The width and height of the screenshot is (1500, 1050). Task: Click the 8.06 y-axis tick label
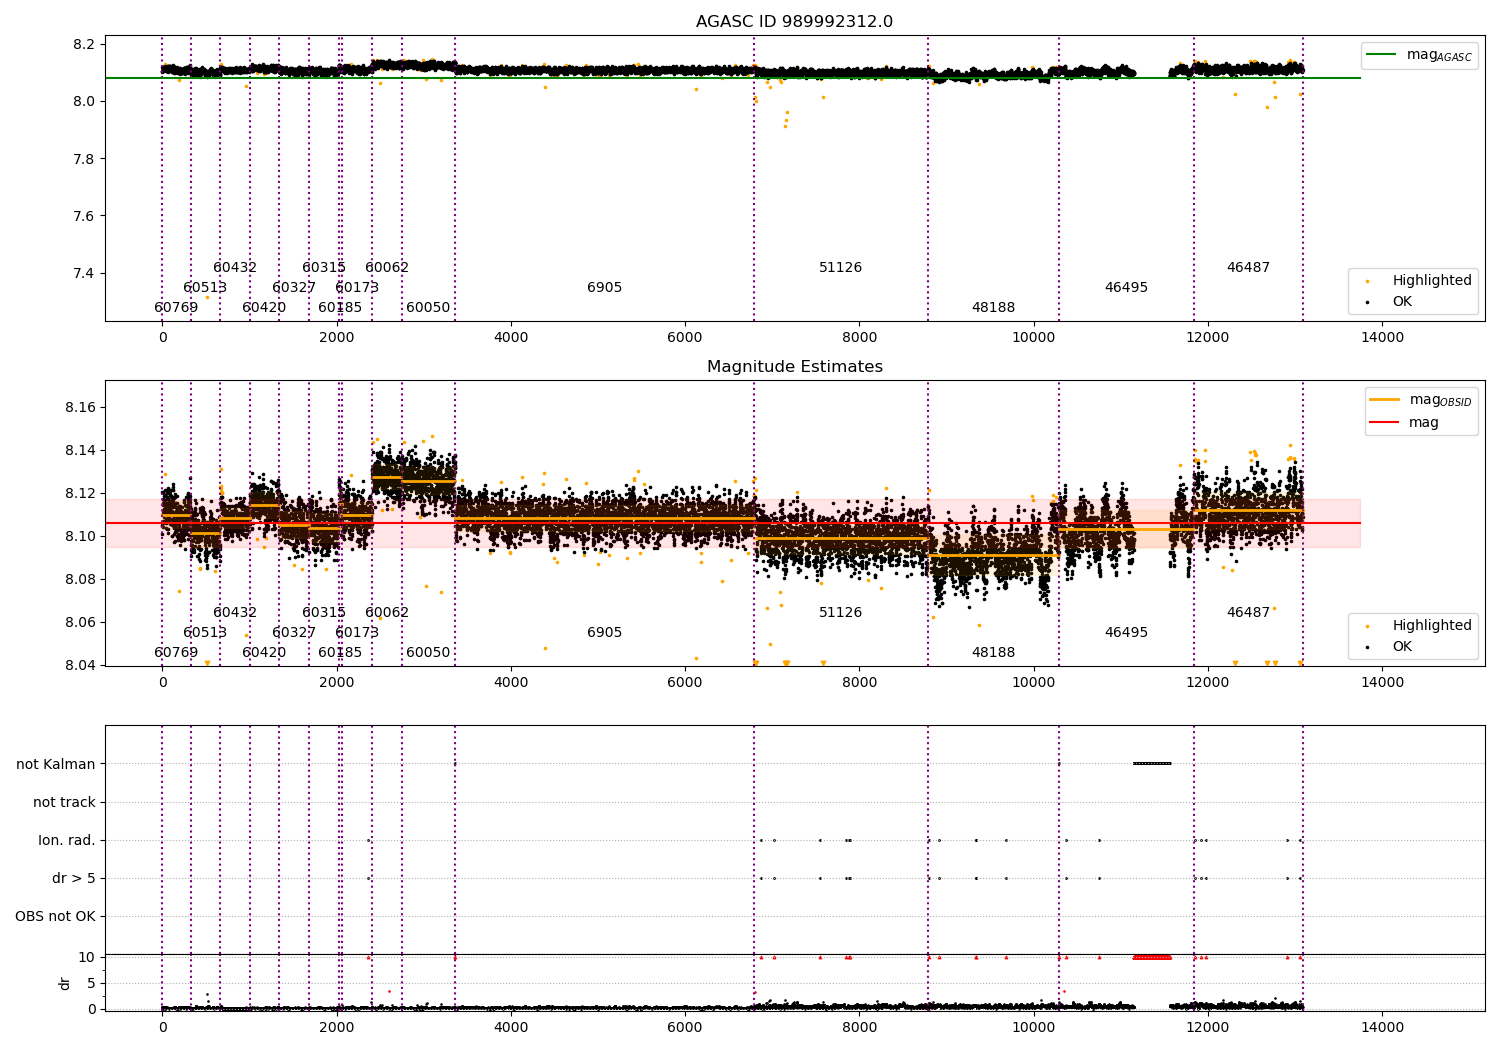click(x=80, y=622)
